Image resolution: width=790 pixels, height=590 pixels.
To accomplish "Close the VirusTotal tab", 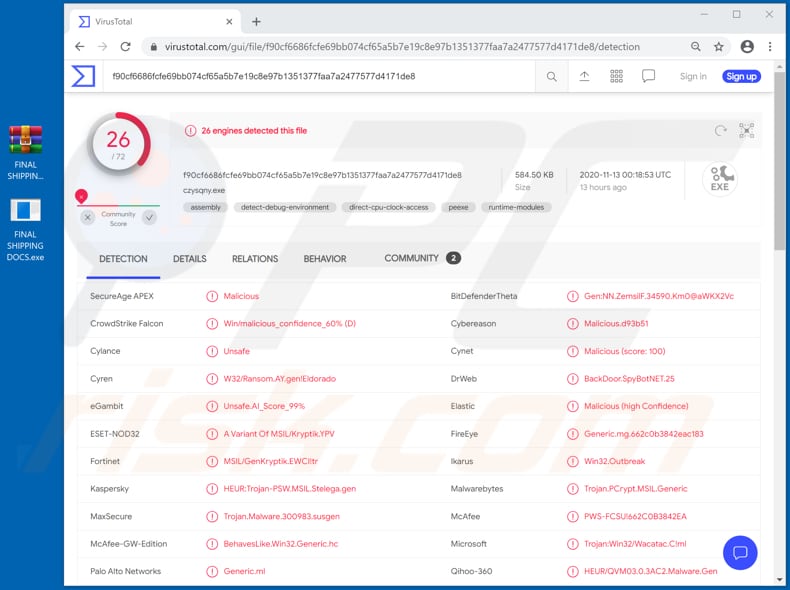I will (x=229, y=22).
